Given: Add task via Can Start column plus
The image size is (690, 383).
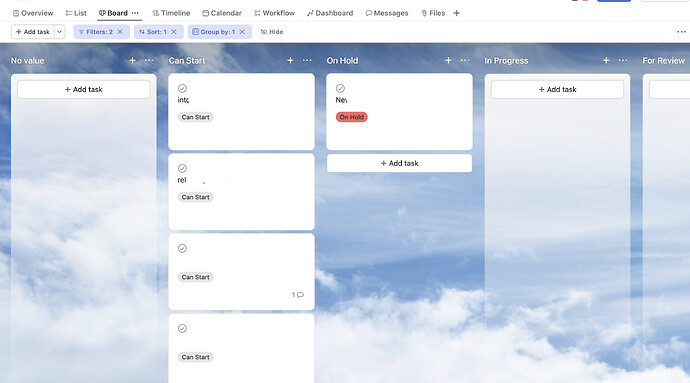Looking at the screenshot, I should [x=290, y=60].
